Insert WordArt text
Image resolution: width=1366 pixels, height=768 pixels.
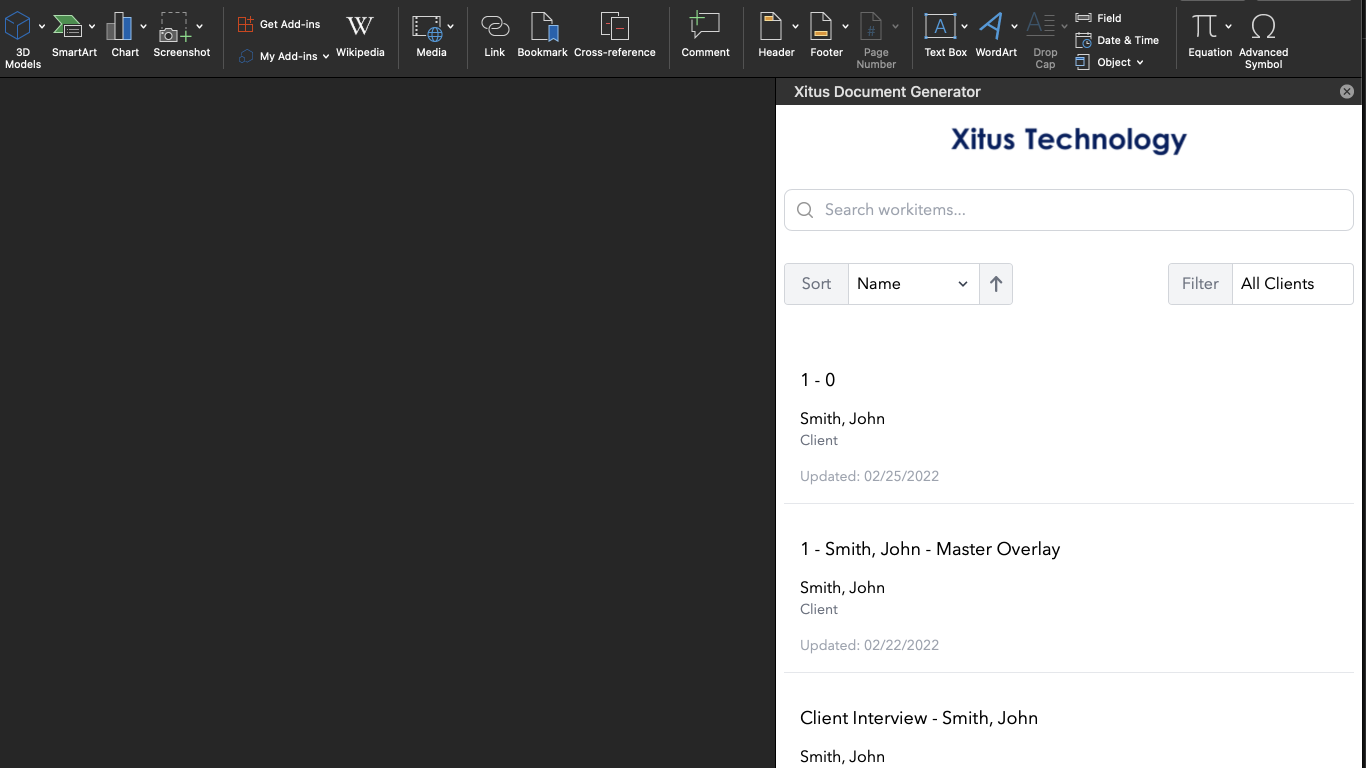click(996, 36)
